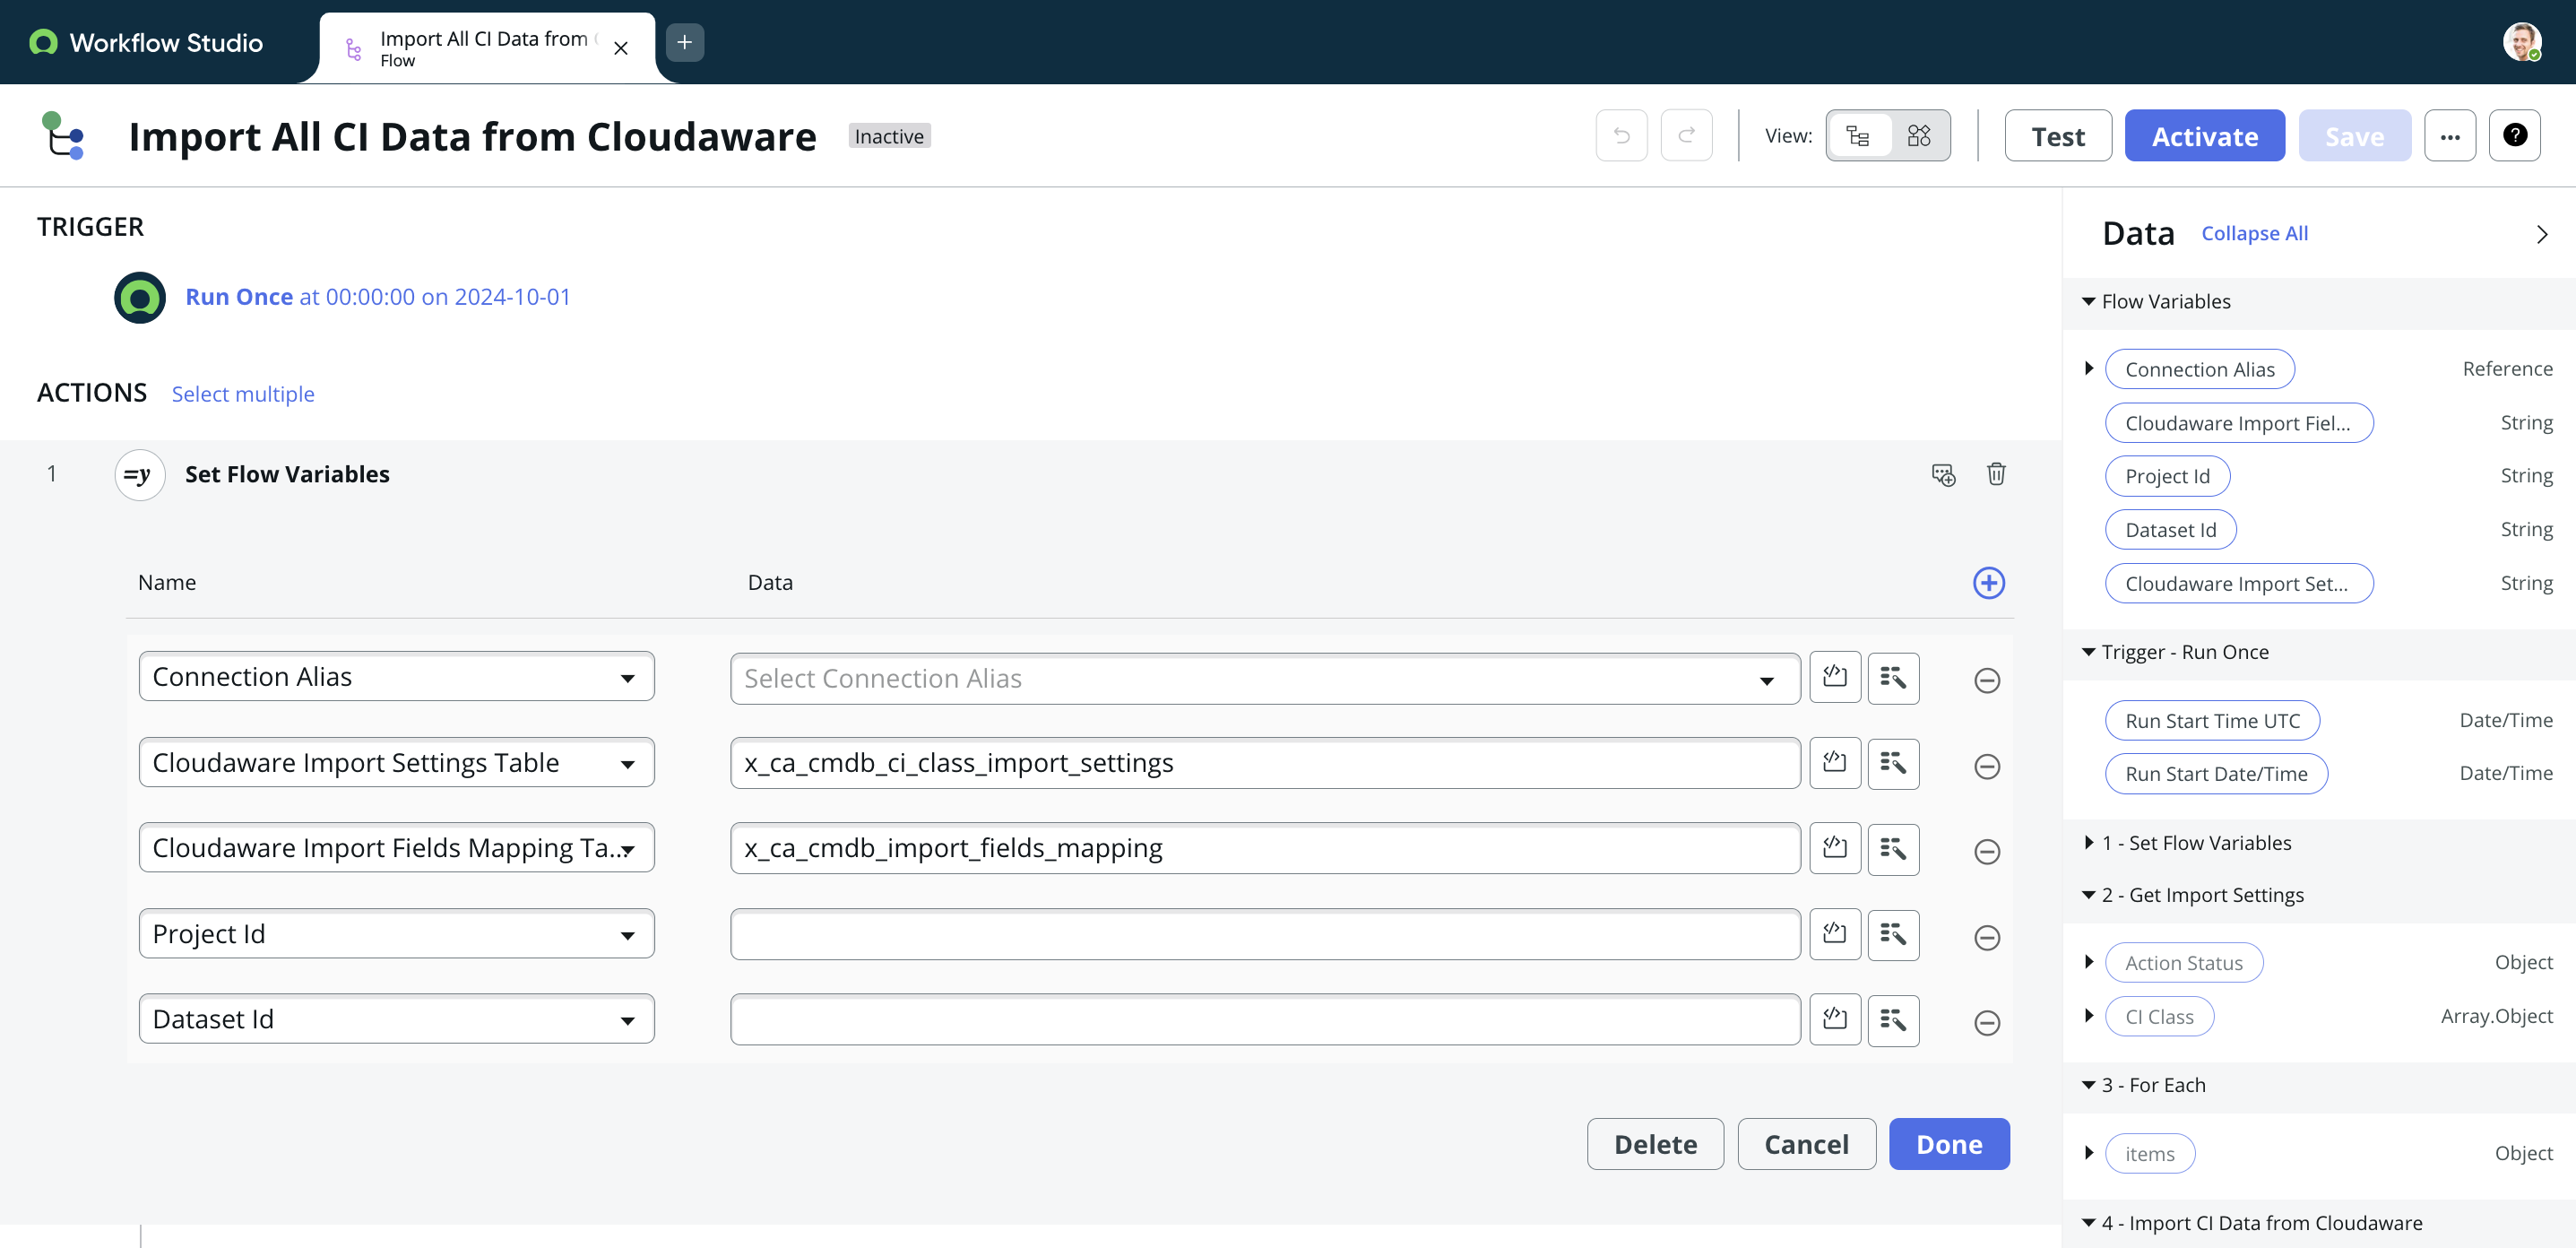Open a new tab with the plus button
Screen dimensions: 2576x1248
[684, 42]
